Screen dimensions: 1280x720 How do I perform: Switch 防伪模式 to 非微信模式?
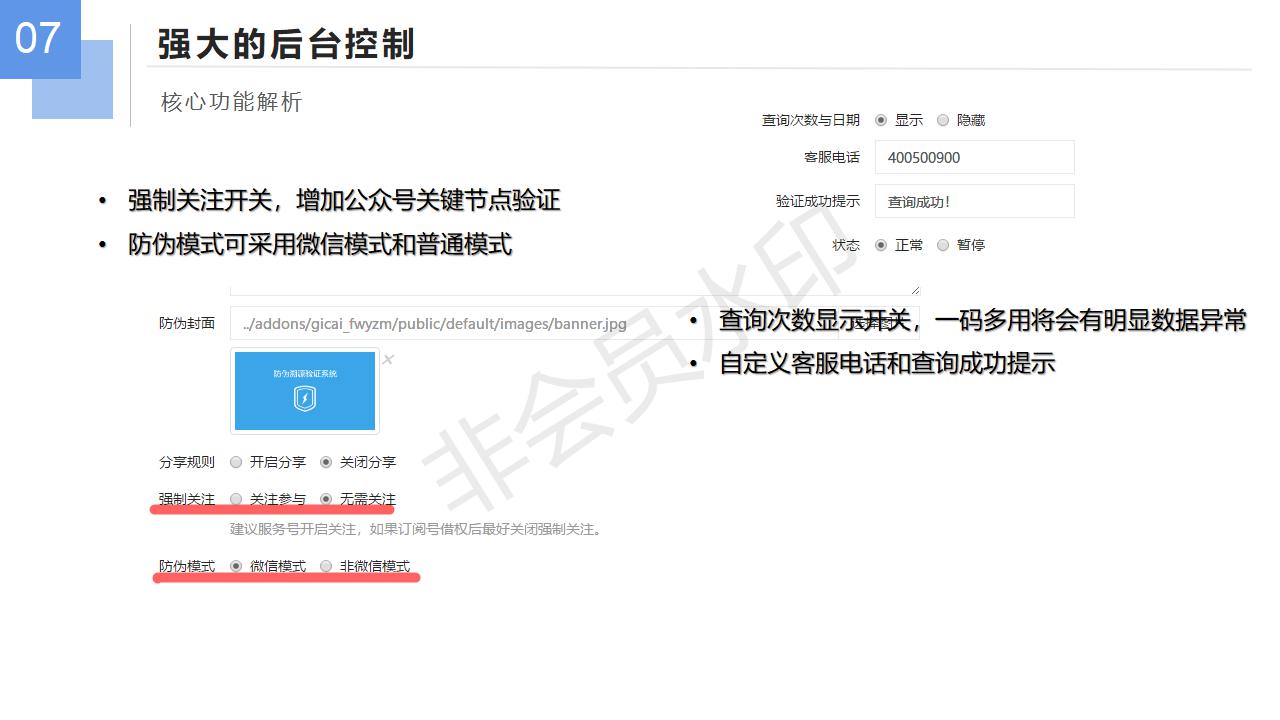tap(326, 566)
